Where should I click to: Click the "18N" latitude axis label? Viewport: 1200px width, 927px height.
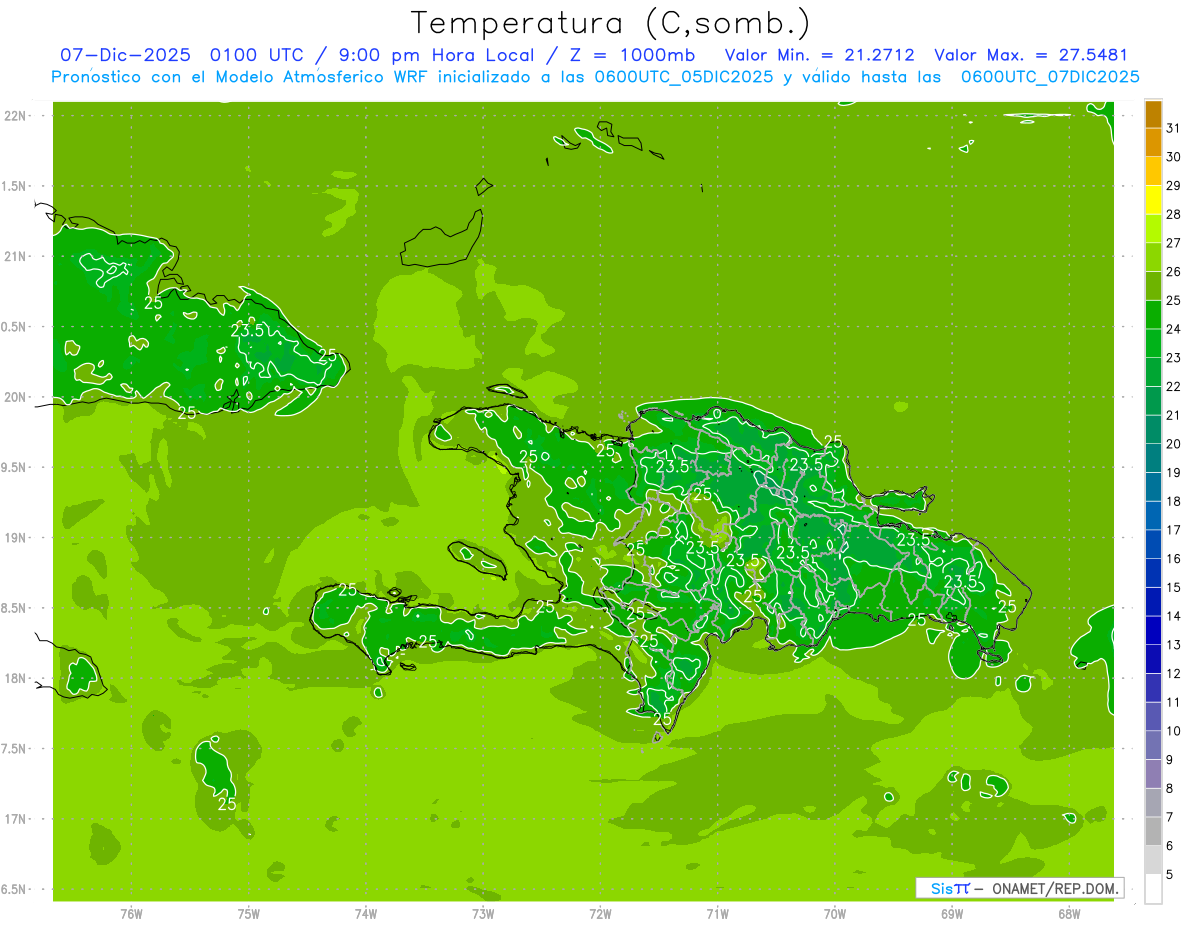(16, 678)
